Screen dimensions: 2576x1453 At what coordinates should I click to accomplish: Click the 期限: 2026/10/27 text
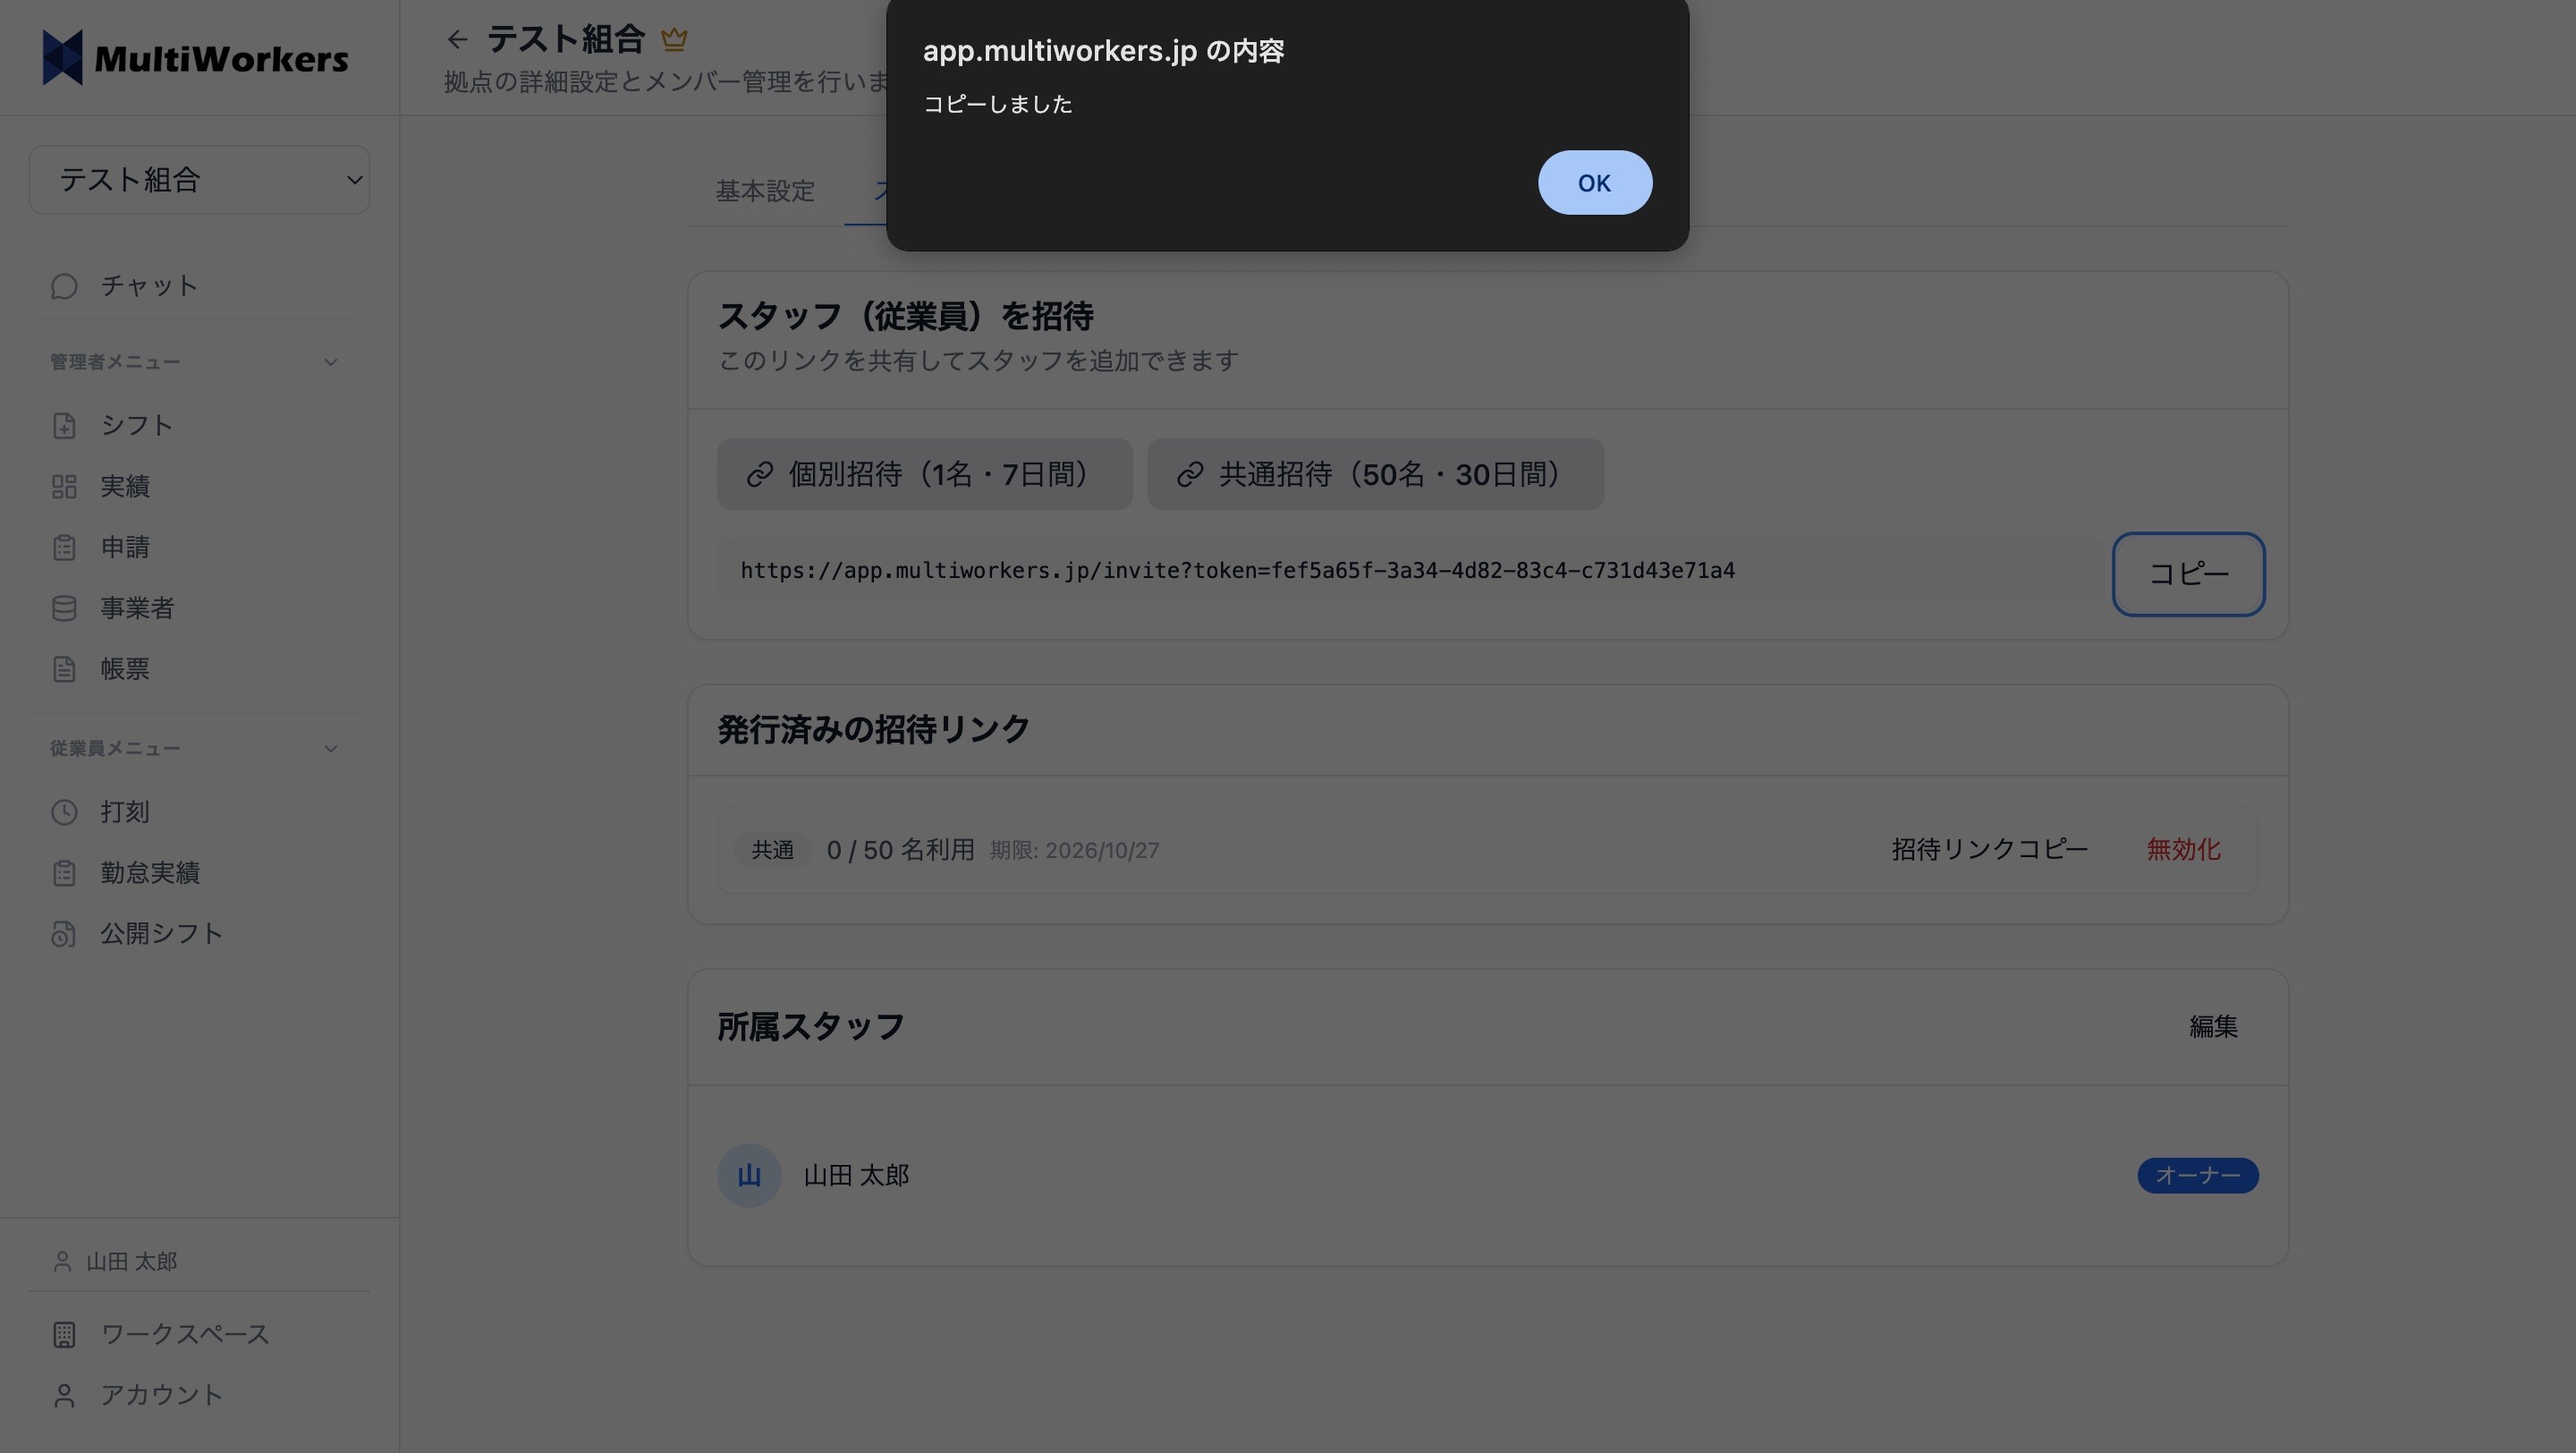(x=1074, y=851)
